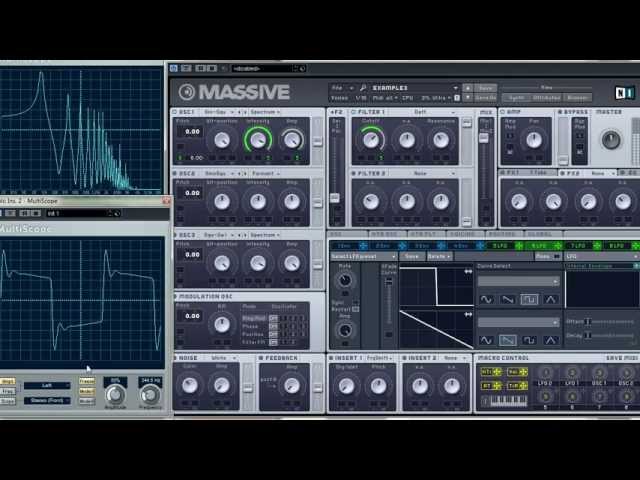
Task: Select the sawtooth waveform in upper Curve Select row
Action: (508, 300)
